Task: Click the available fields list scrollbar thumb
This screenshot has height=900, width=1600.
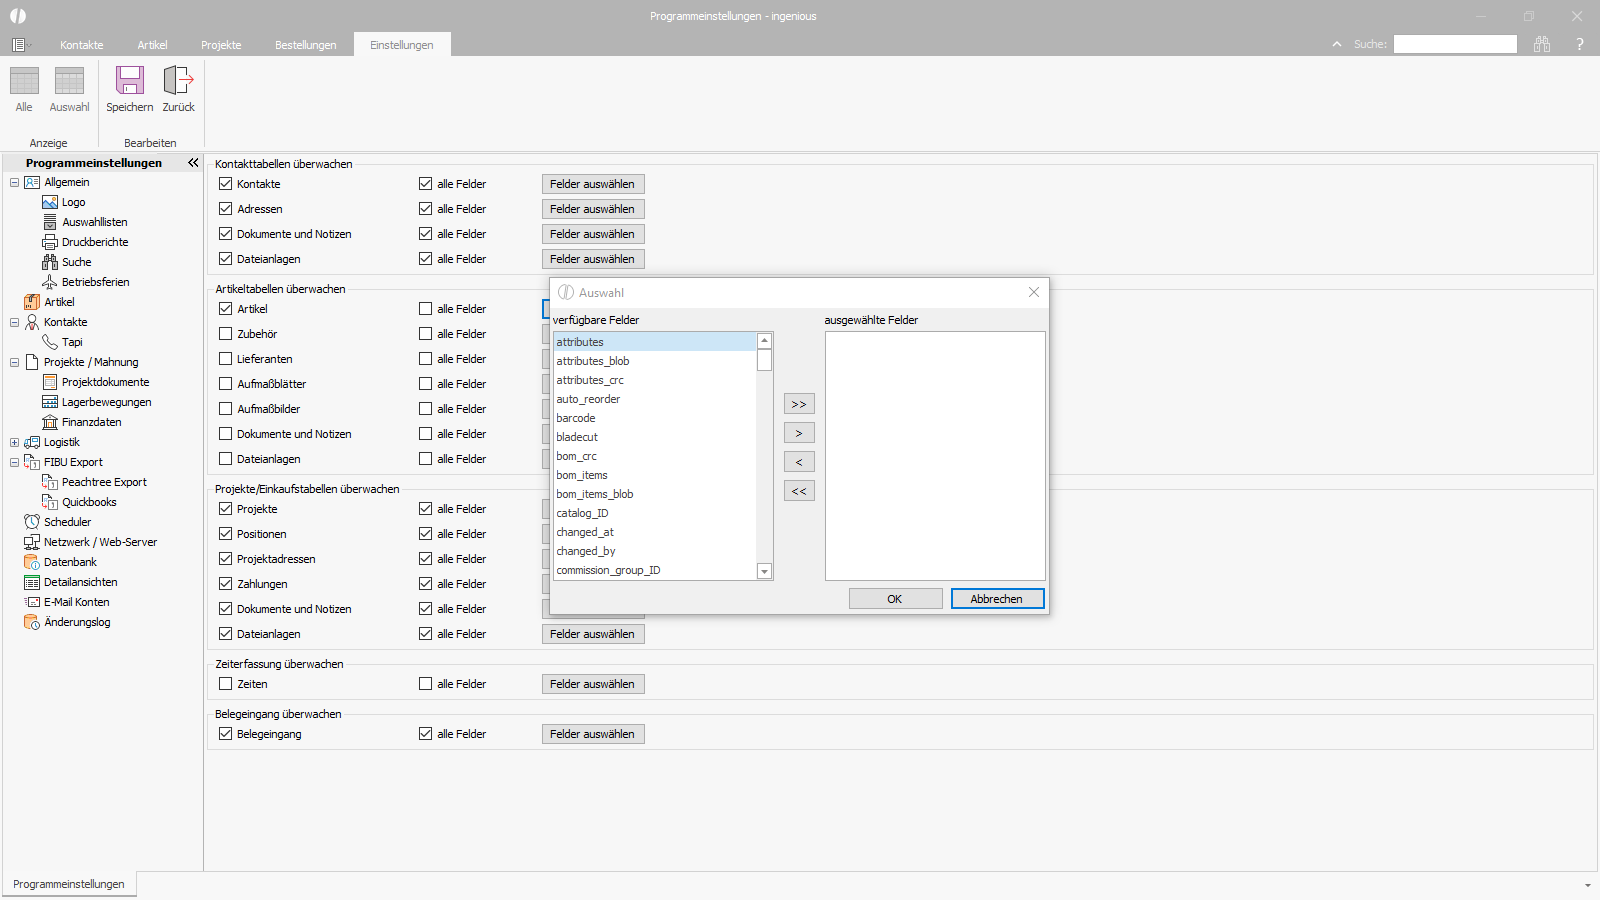Action: (764, 360)
